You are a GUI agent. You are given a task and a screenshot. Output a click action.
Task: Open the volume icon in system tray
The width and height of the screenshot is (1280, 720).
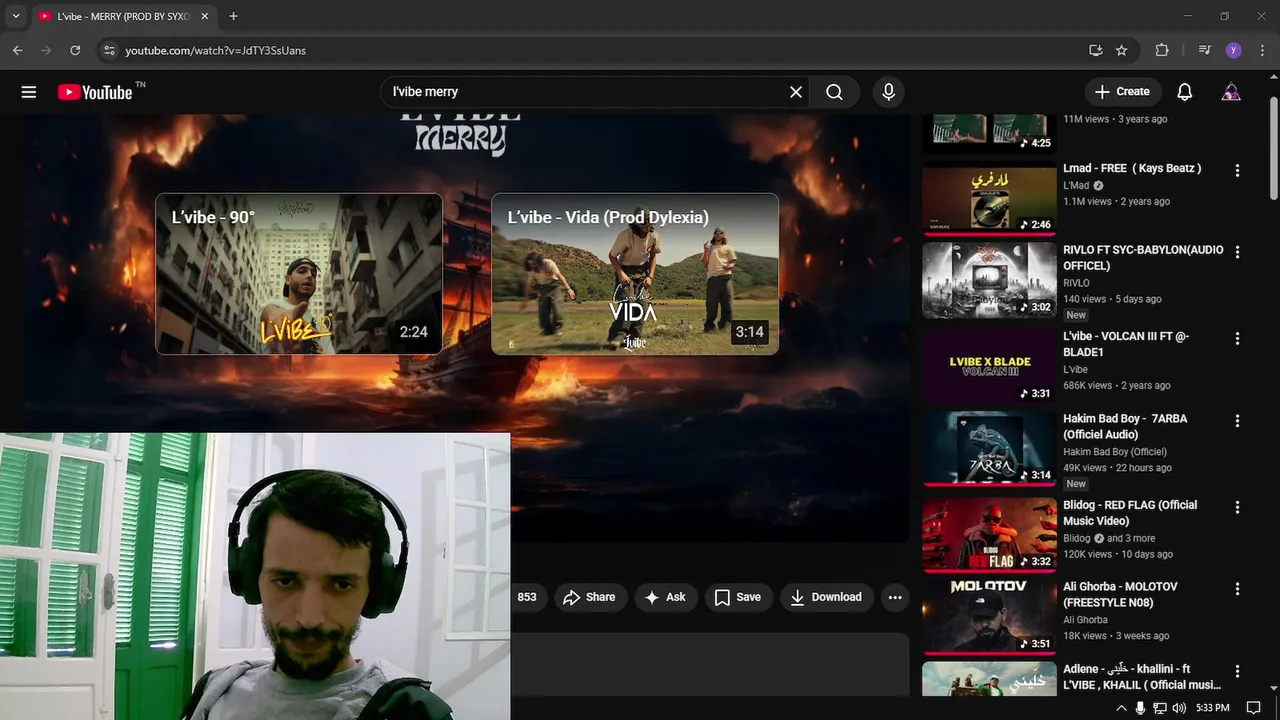1179,708
